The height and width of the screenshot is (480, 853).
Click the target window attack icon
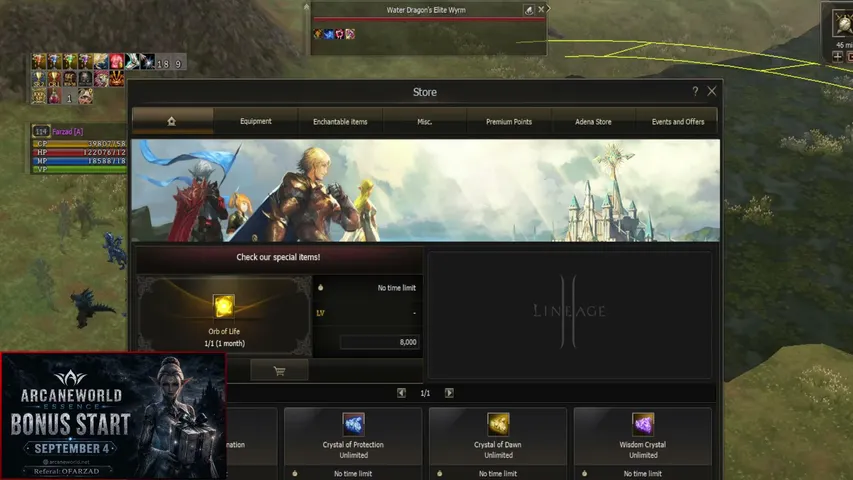click(529, 10)
